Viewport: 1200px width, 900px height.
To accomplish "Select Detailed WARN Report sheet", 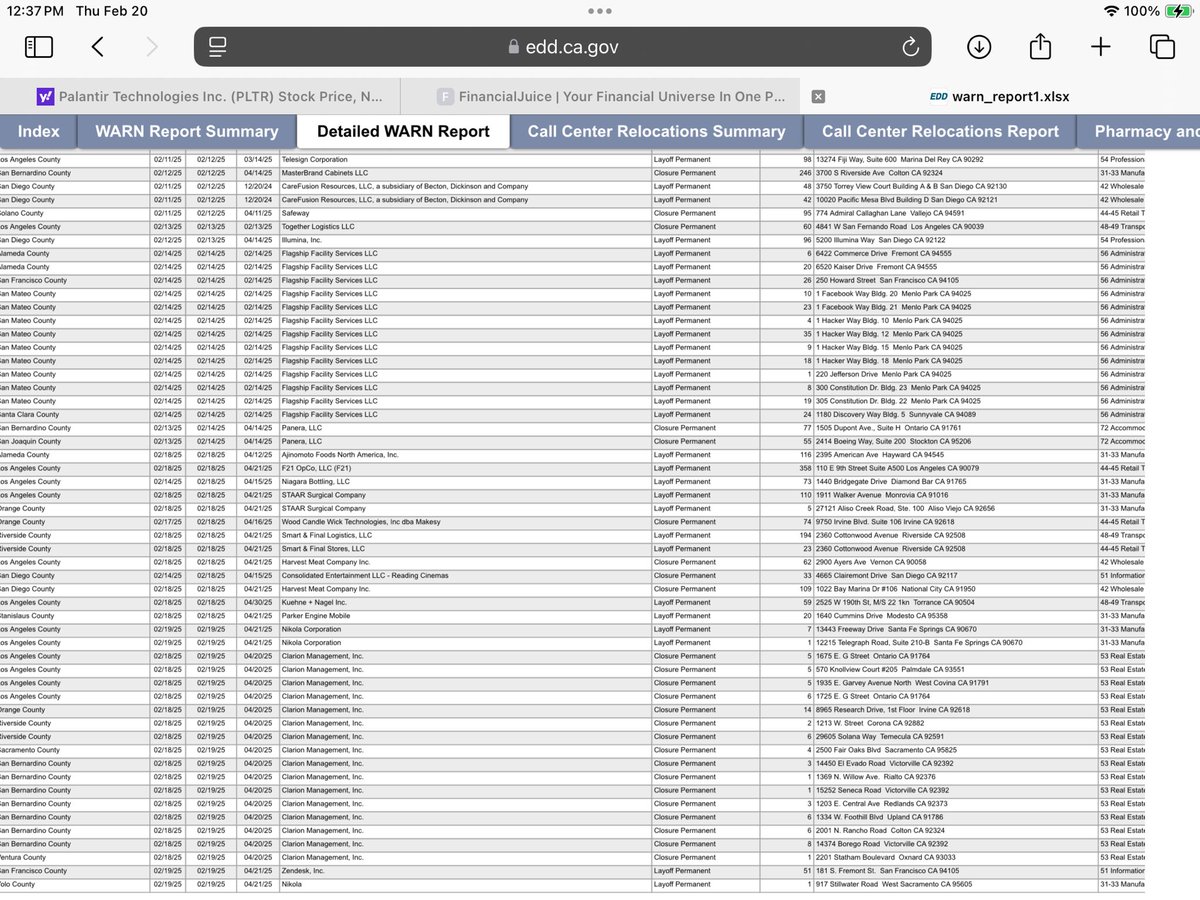I will (403, 131).
